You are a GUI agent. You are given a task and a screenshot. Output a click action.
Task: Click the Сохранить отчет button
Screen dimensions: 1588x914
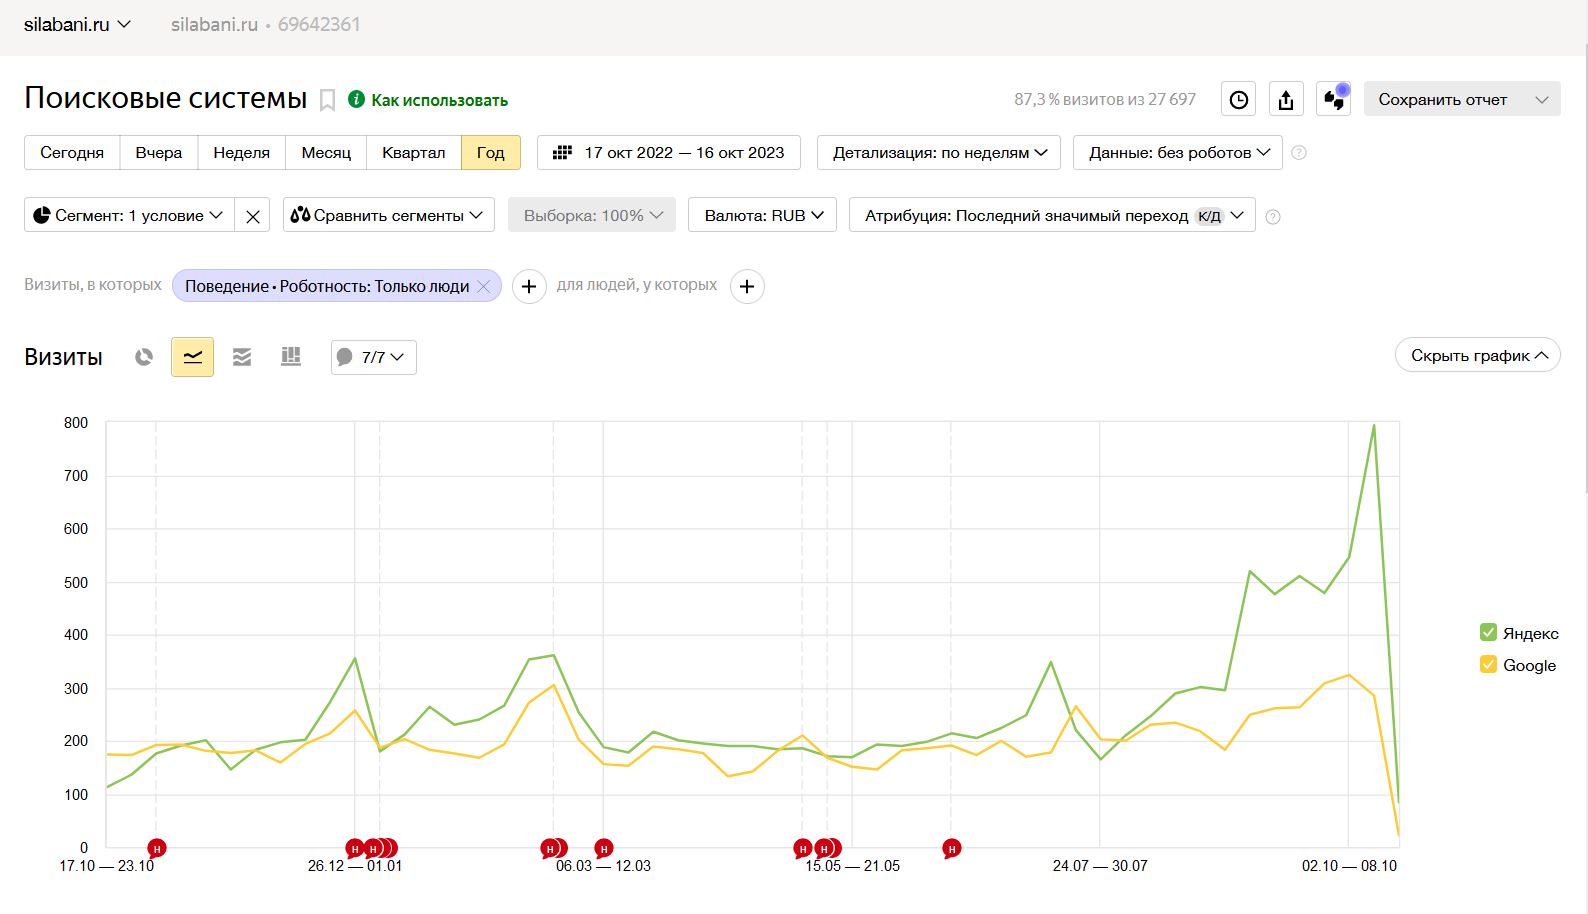[1442, 99]
